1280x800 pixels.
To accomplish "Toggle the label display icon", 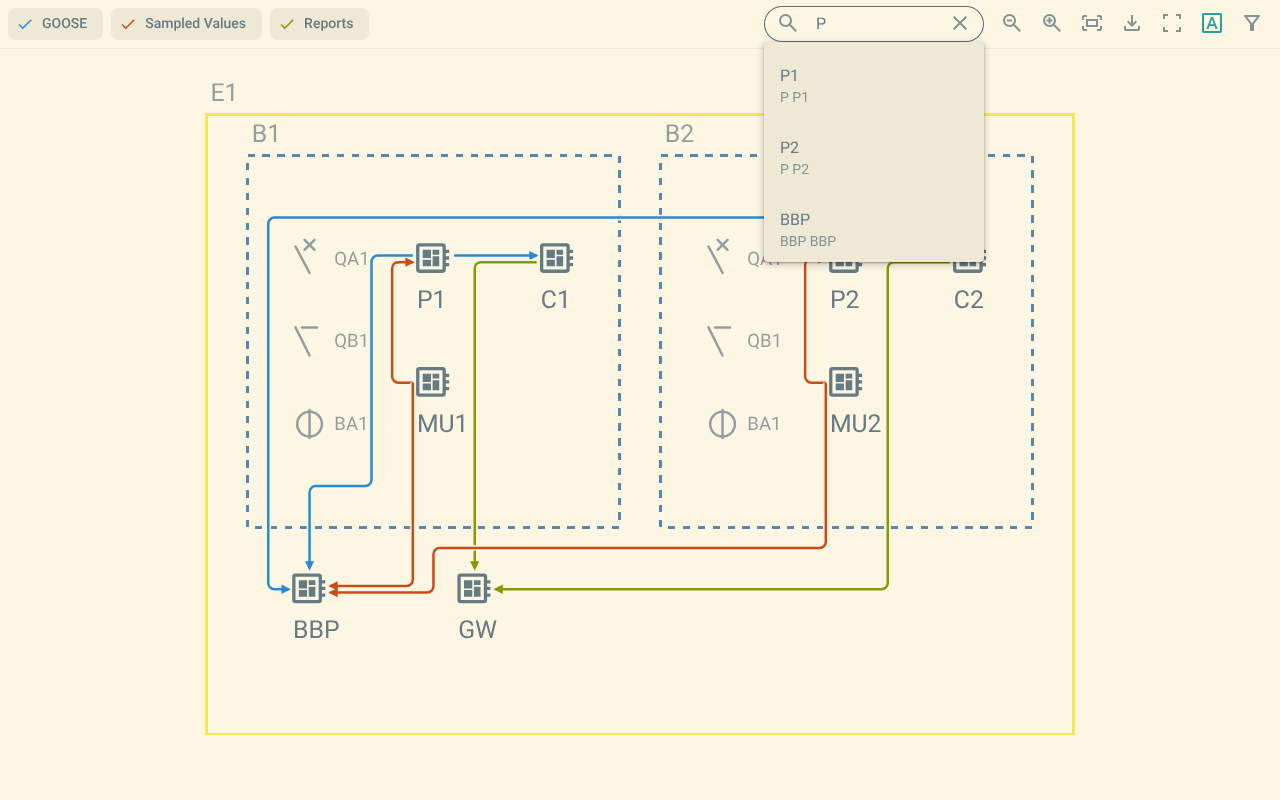I will (1212, 23).
